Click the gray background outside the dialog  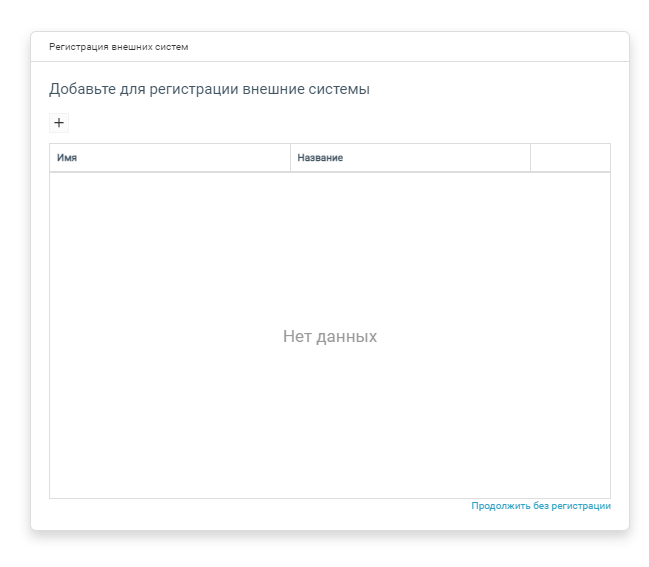click(15, 300)
